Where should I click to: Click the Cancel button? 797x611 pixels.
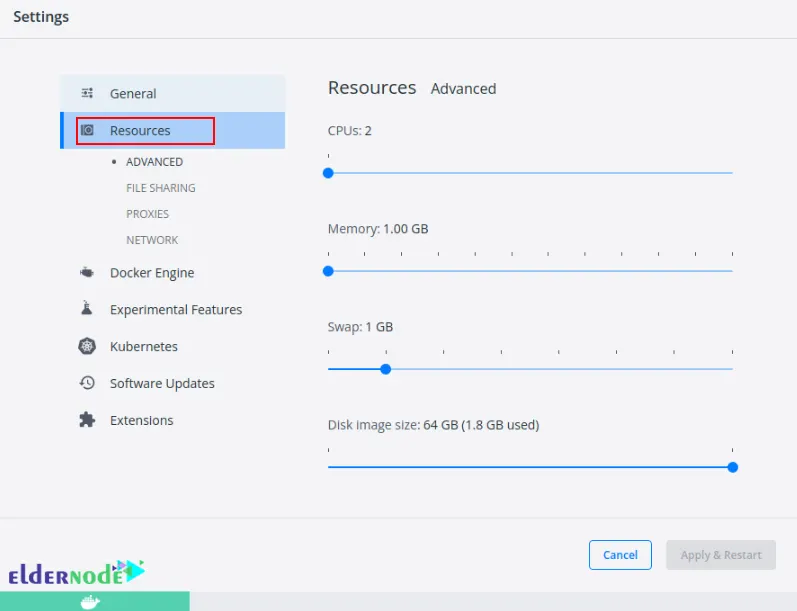pos(620,555)
